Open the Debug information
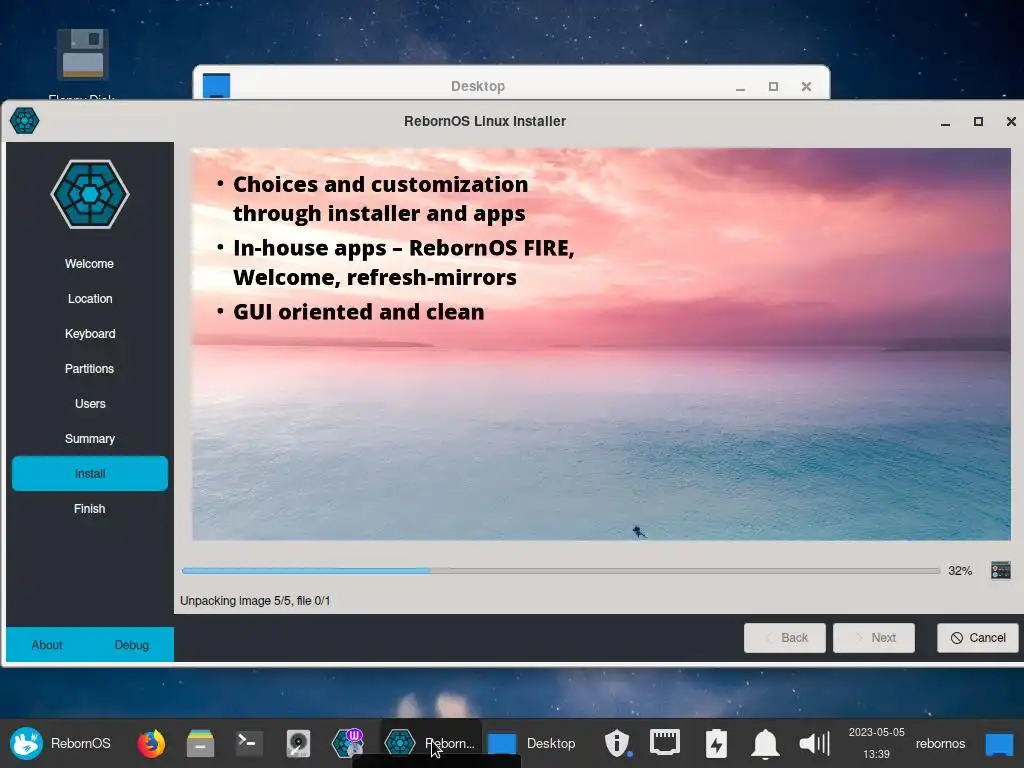 [x=132, y=645]
